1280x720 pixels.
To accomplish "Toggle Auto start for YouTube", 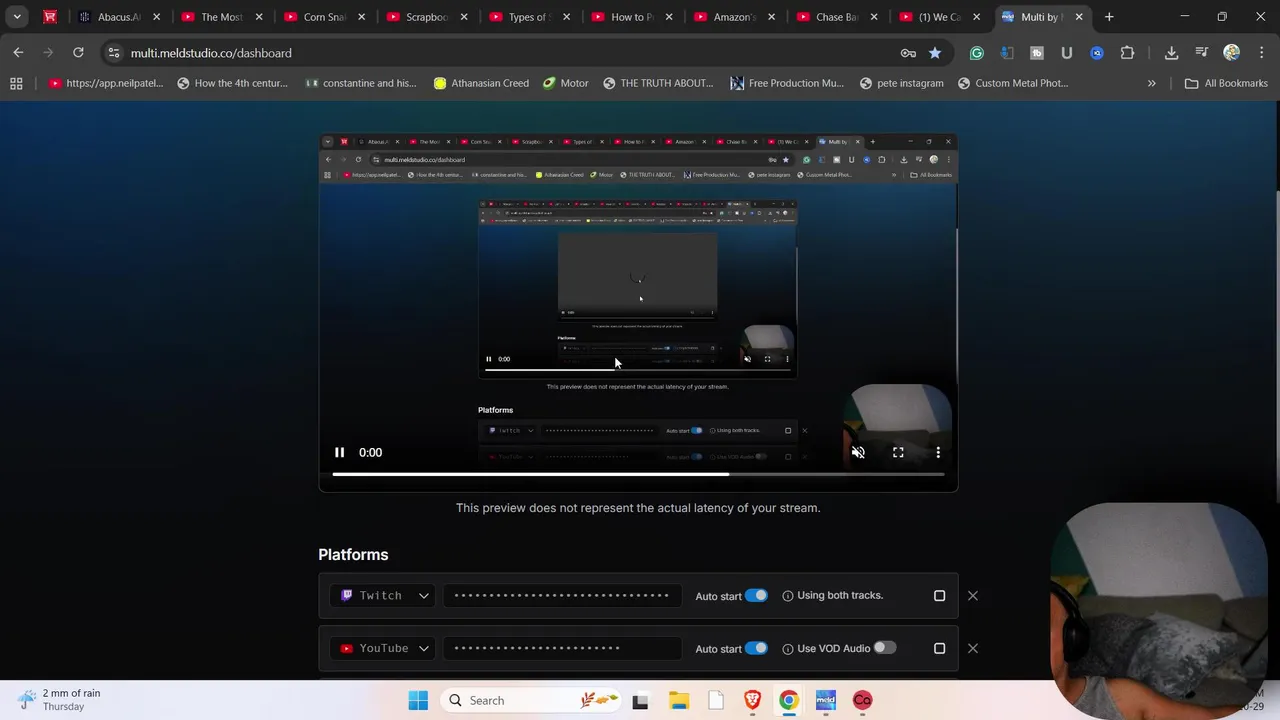I will [756, 648].
